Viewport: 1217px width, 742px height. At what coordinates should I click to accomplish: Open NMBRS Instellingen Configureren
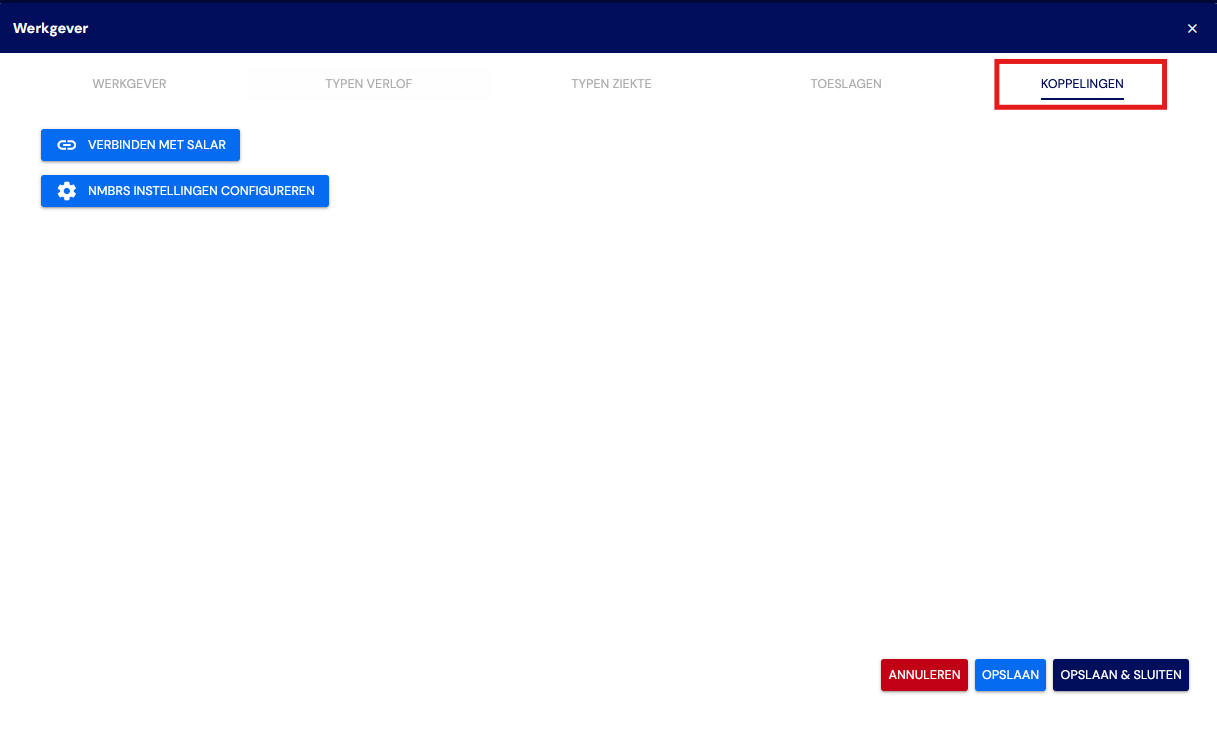pos(185,191)
